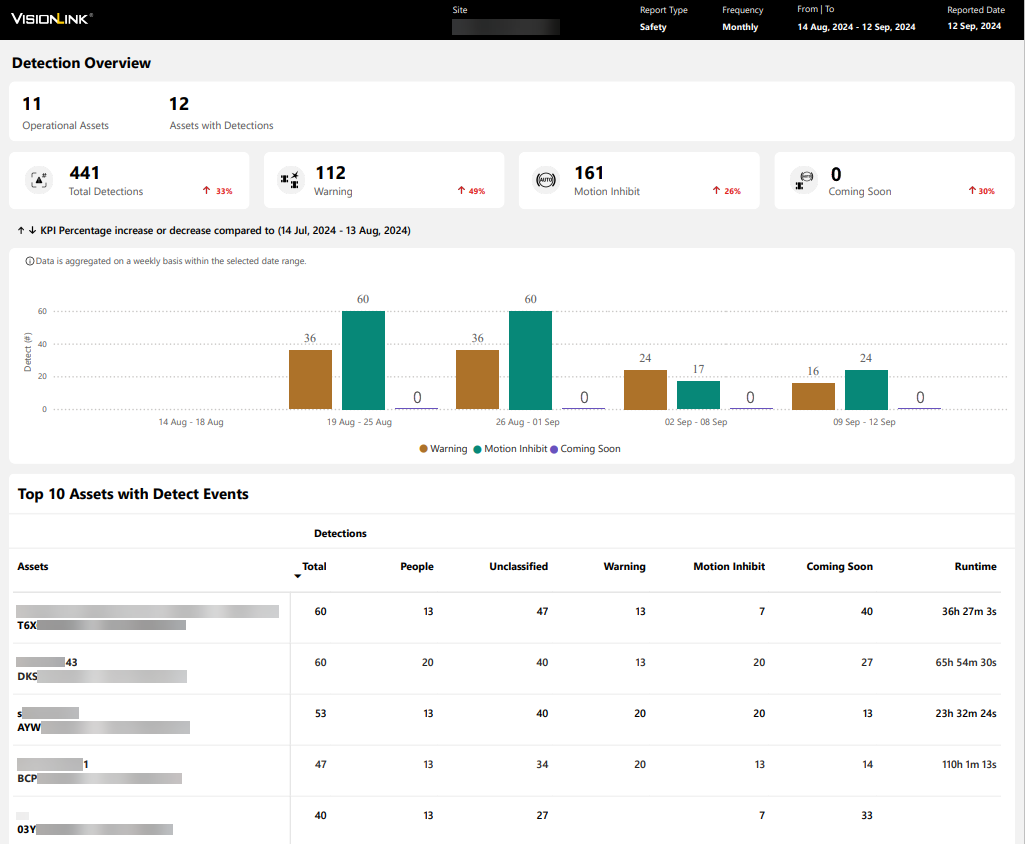
Task: Click the VisionLink logo
Action: tap(52, 19)
